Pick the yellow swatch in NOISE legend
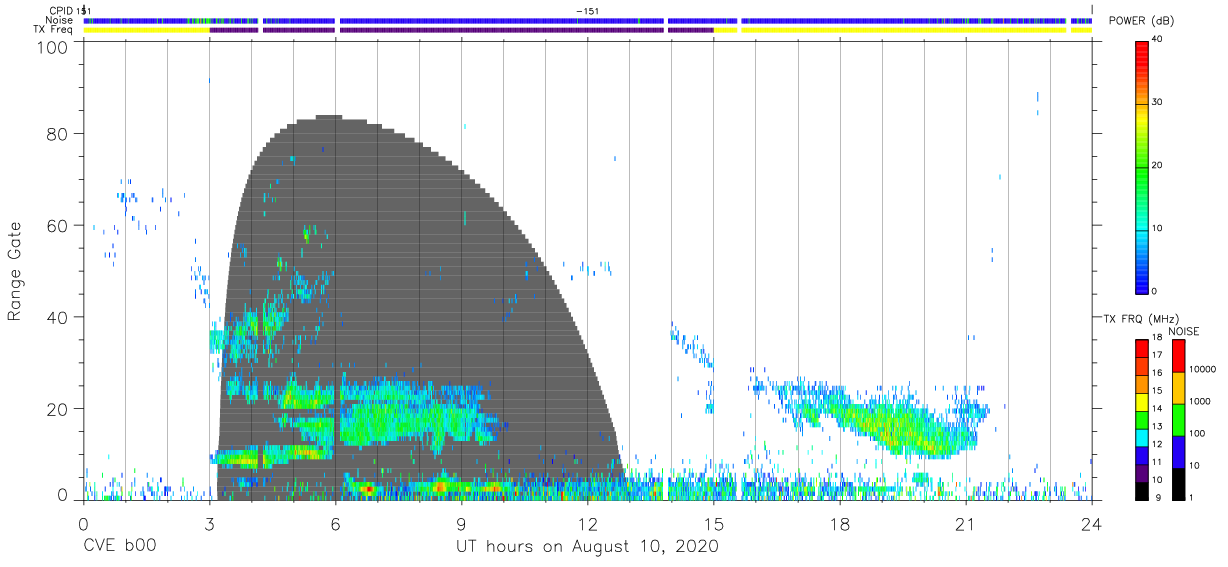The height and width of the screenshot is (567, 1228). (x=1178, y=388)
